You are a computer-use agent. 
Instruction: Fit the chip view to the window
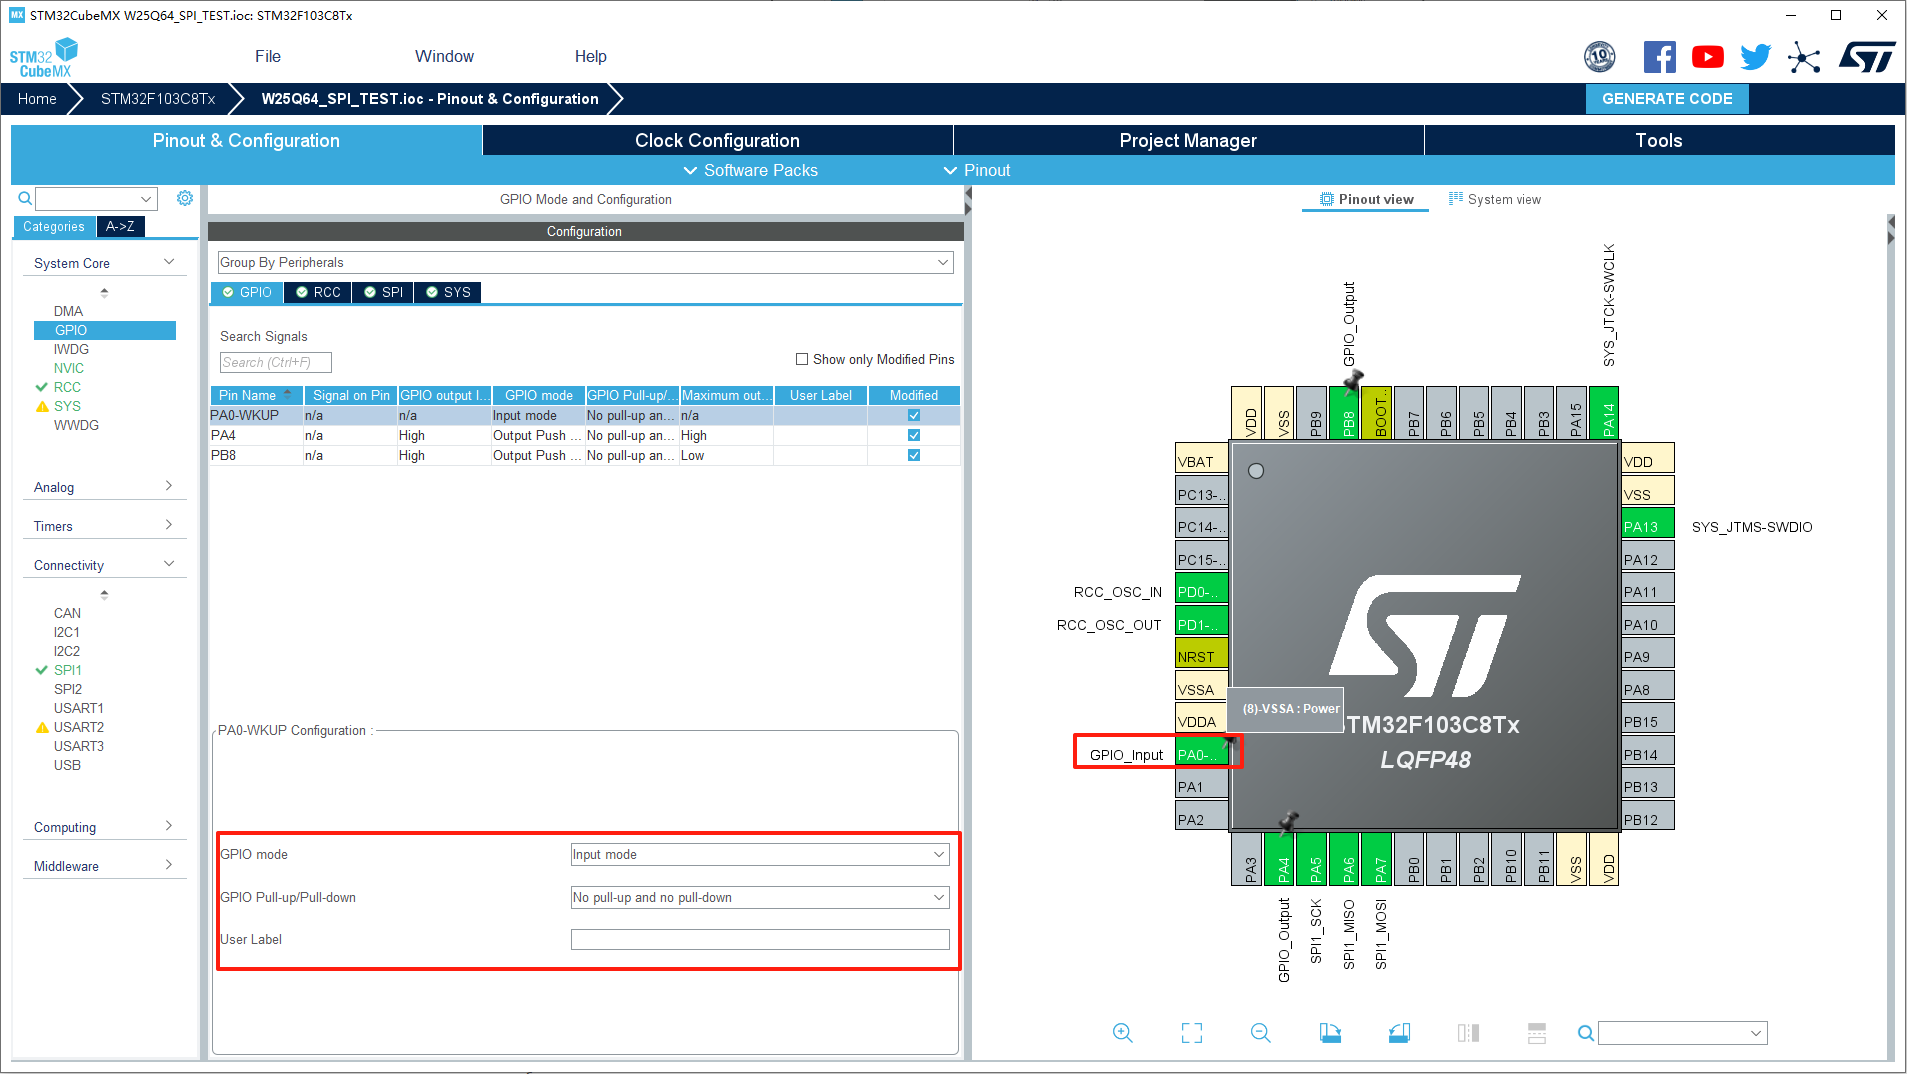(x=1192, y=1033)
